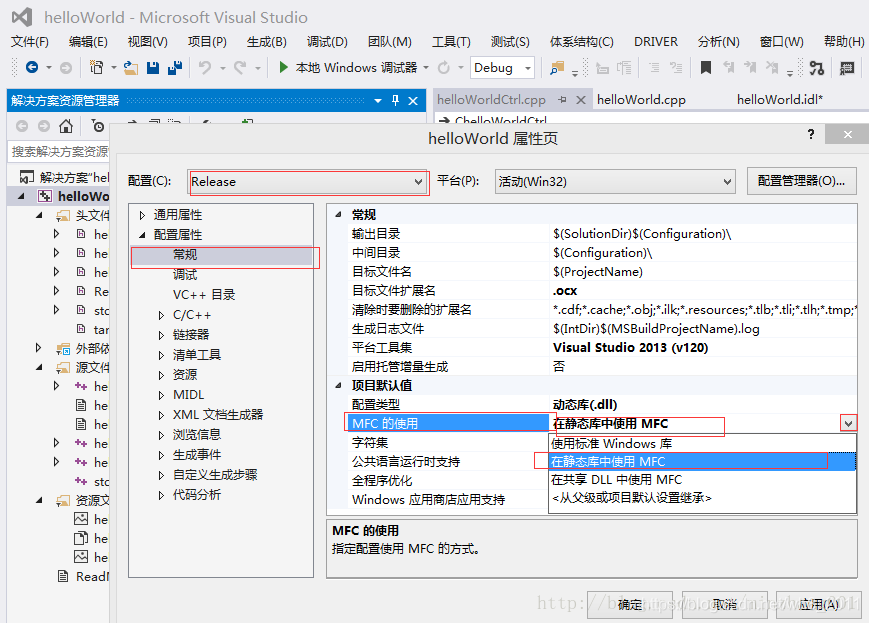Click the 字符集 property row

tap(447, 443)
